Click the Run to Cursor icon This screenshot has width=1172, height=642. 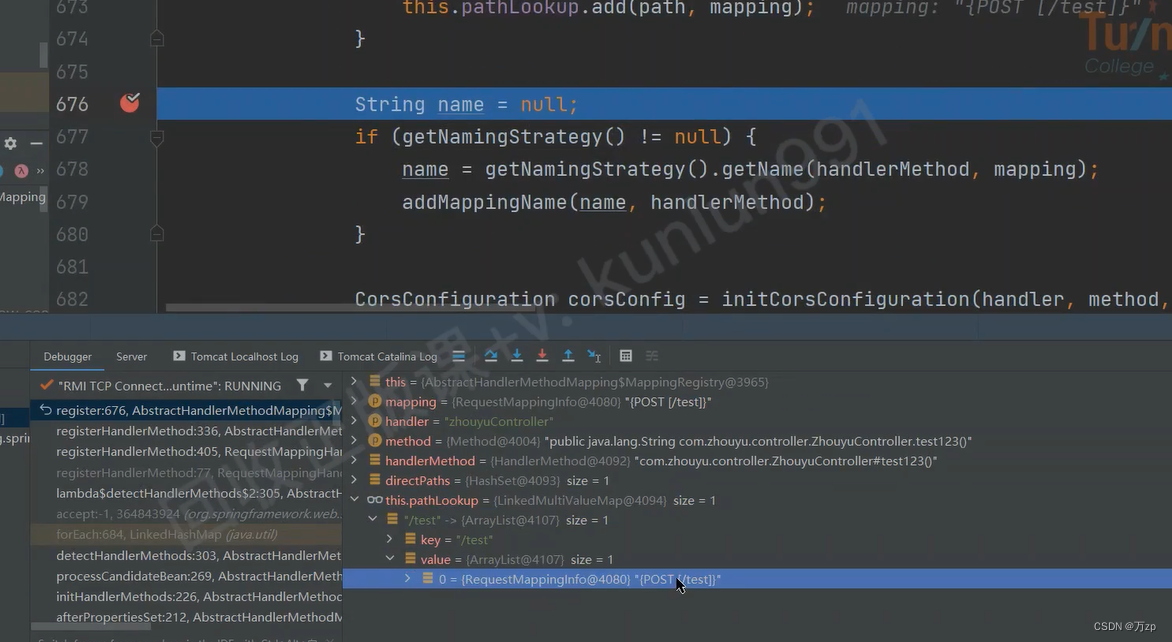click(x=594, y=356)
